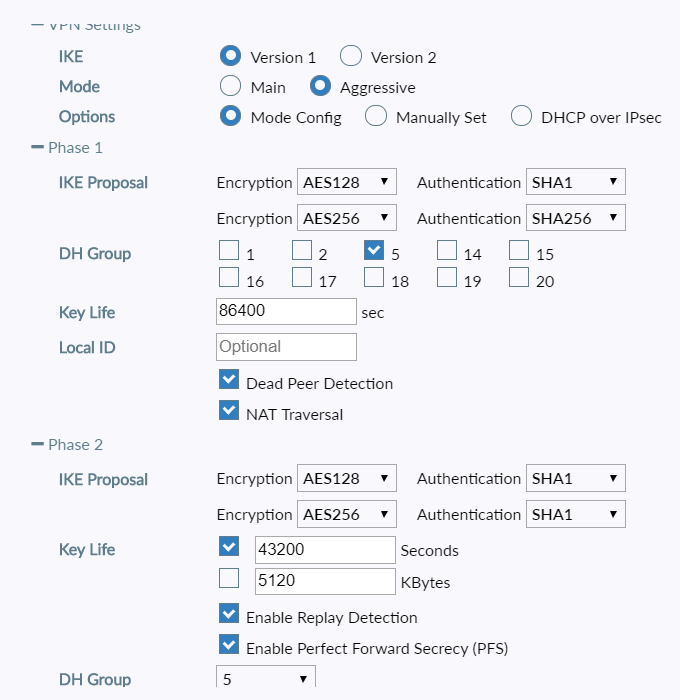Screen dimensions: 680x700
Task: Disable Perfect Forward Secrecy (PFS)
Action: 229,645
